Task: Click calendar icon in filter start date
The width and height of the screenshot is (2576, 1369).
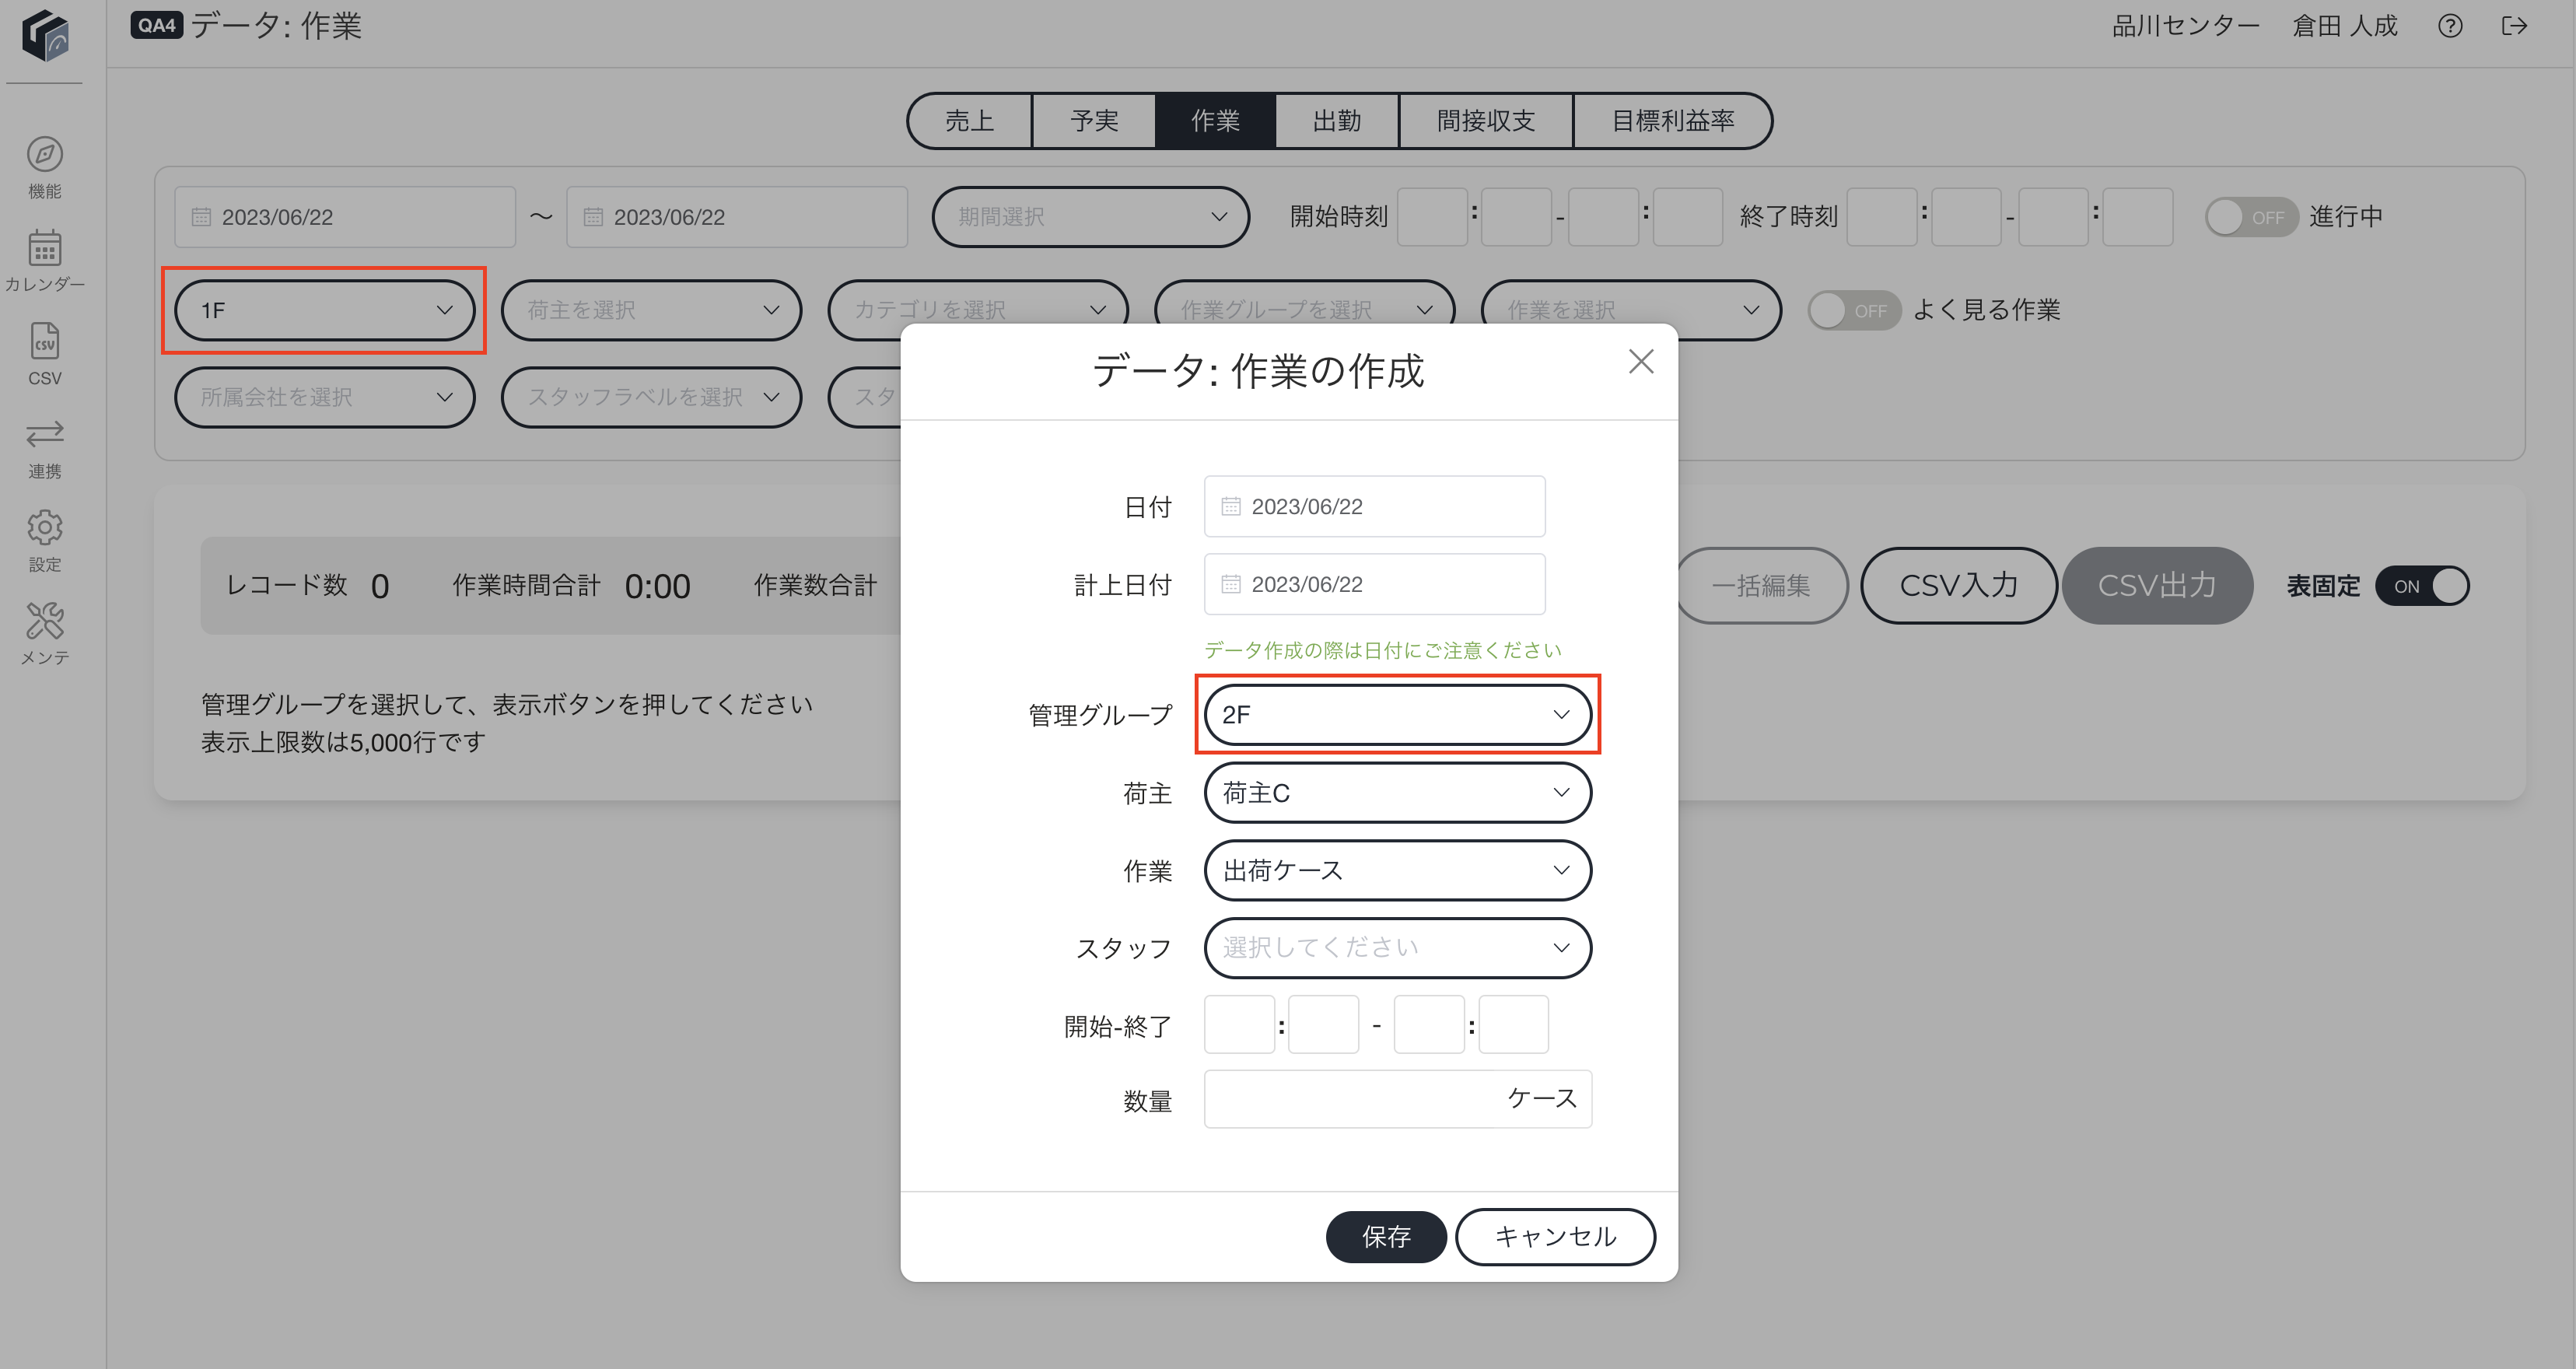Action: [201, 217]
